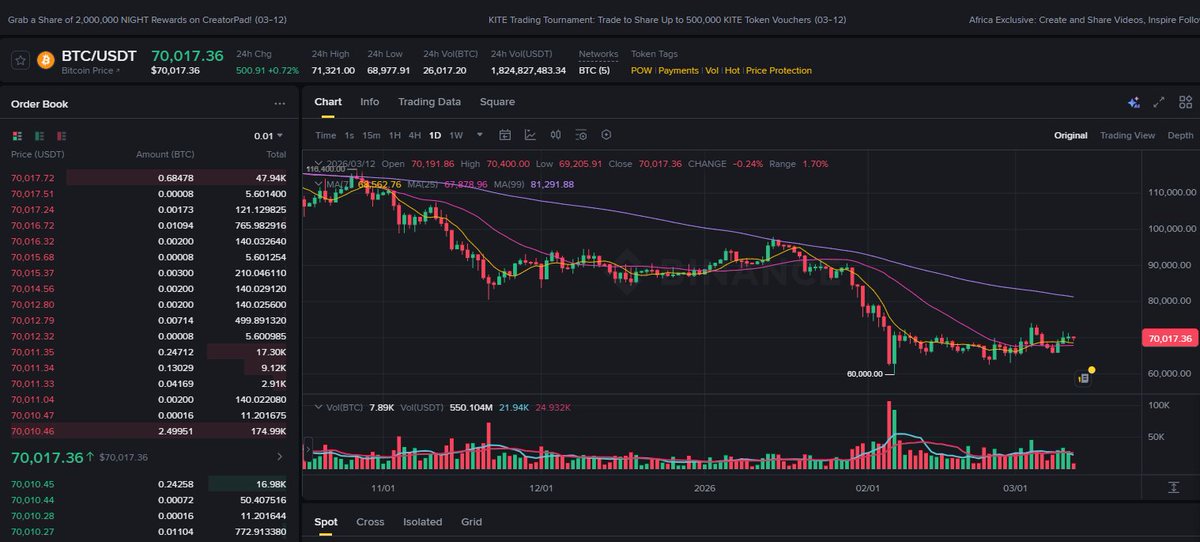Collapse the MA indicator legend chevron
The height and width of the screenshot is (542, 1200).
click(318, 184)
